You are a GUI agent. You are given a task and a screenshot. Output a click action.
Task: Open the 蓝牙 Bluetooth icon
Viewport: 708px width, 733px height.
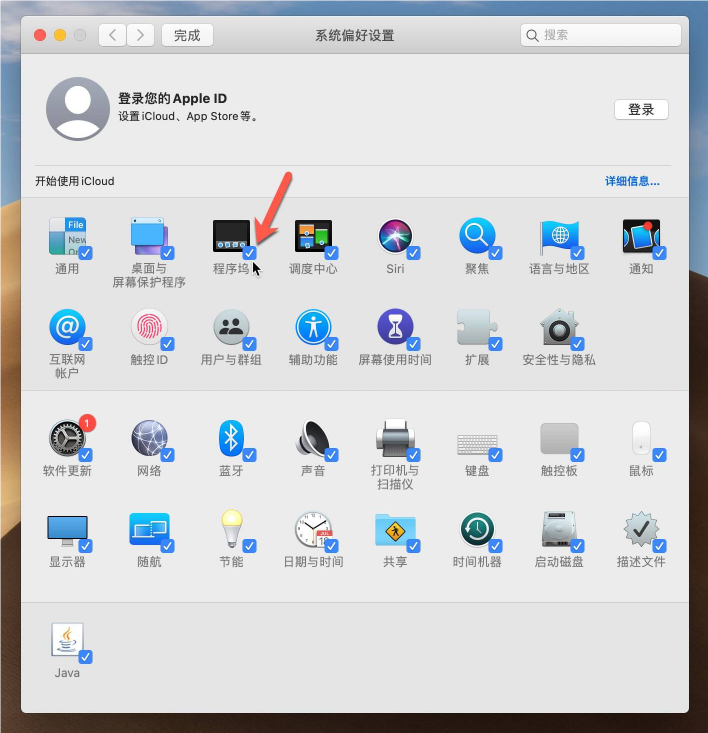pyautogui.click(x=231, y=438)
